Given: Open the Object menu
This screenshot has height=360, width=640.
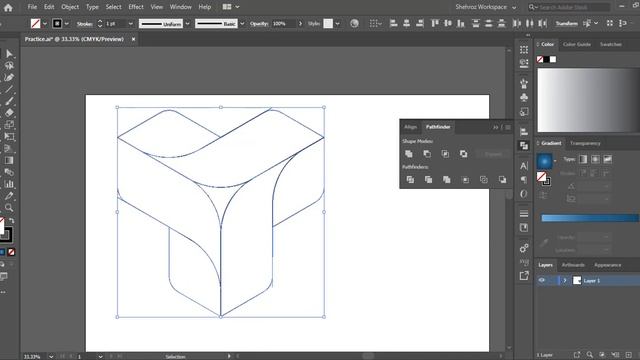Looking at the screenshot, I should 70,7.
